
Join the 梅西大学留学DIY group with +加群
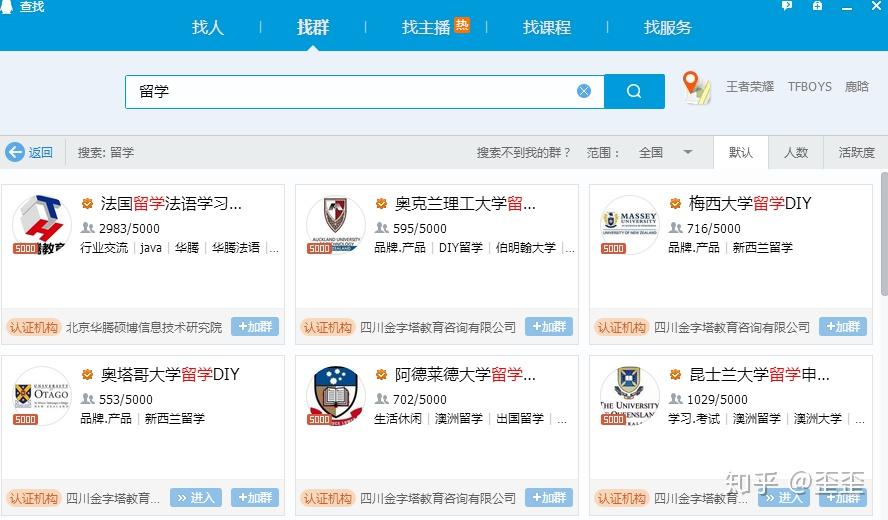[x=843, y=327]
